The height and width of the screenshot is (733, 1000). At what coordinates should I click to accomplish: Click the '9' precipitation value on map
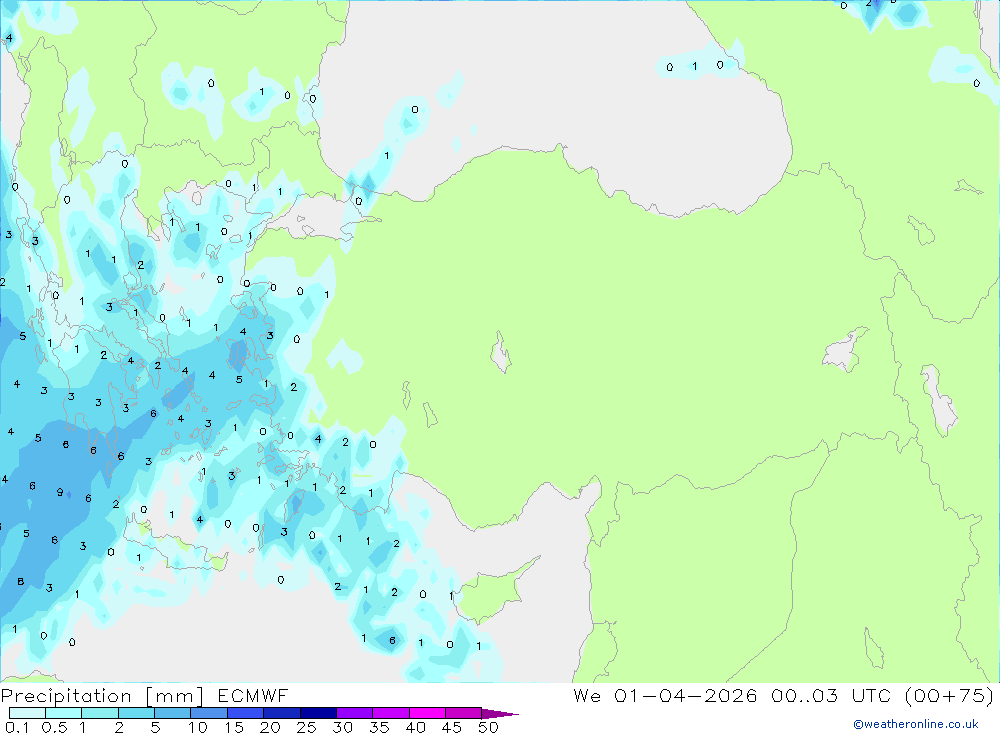pyautogui.click(x=60, y=492)
